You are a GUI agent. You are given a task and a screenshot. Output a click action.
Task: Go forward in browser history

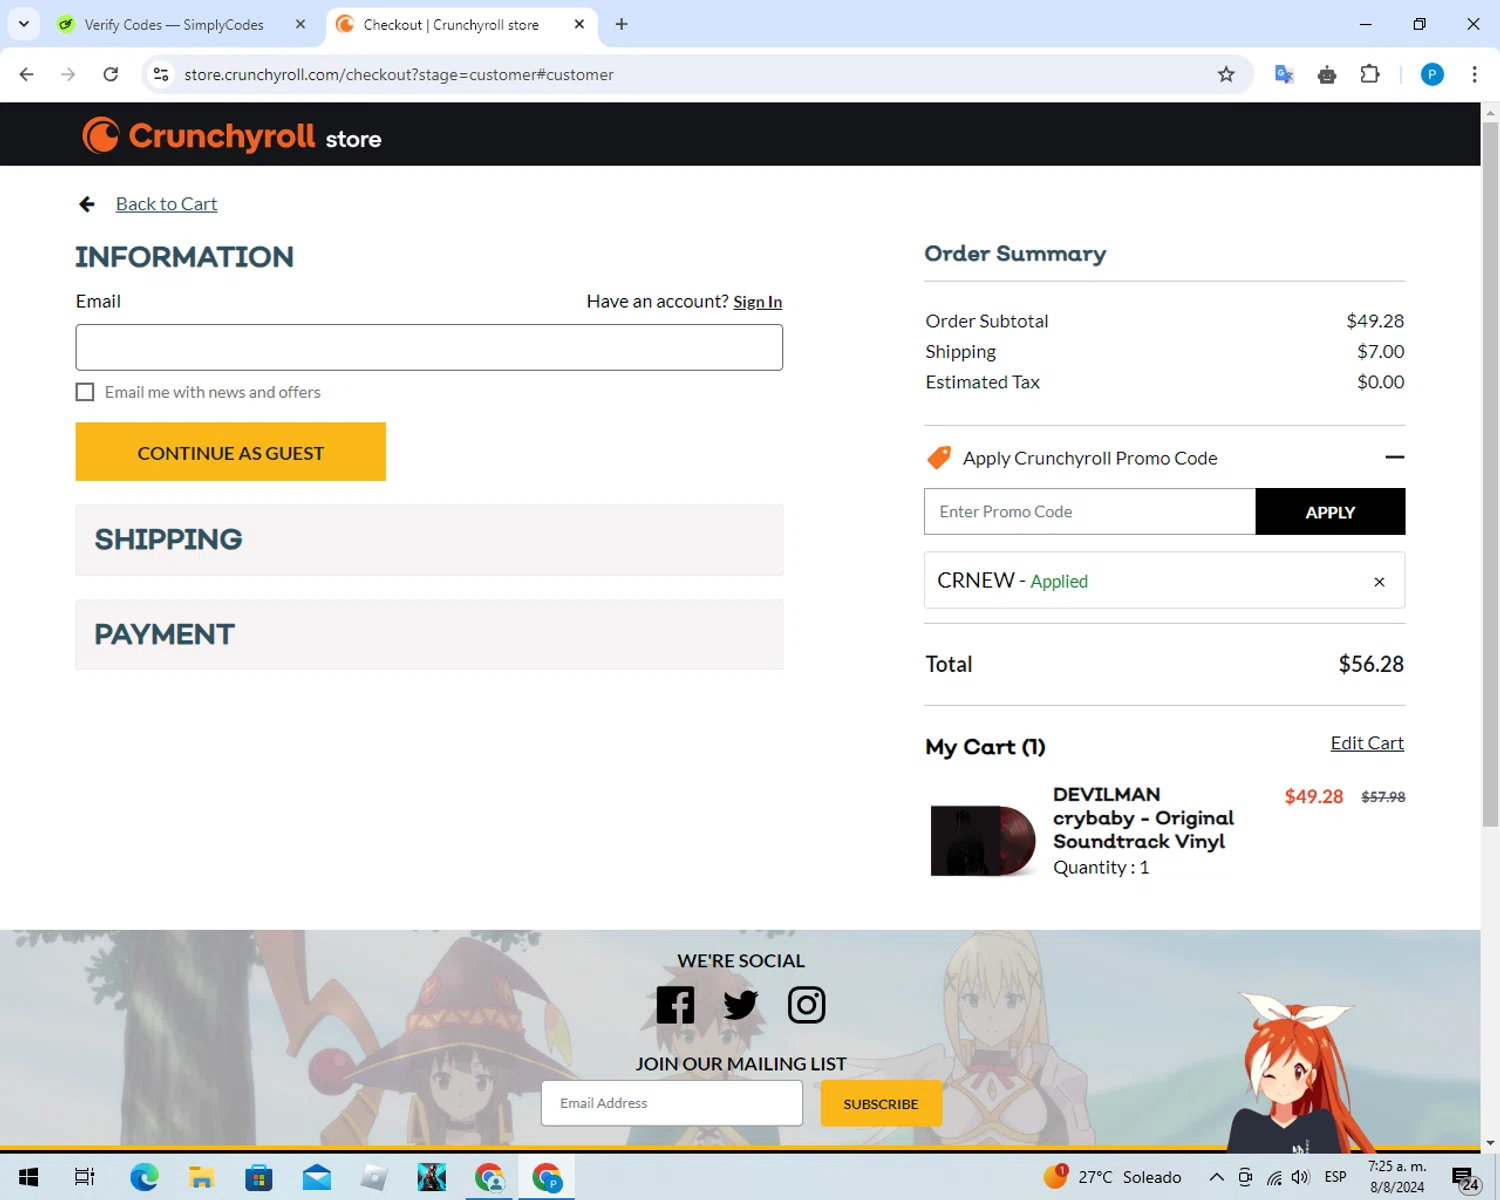(x=68, y=74)
